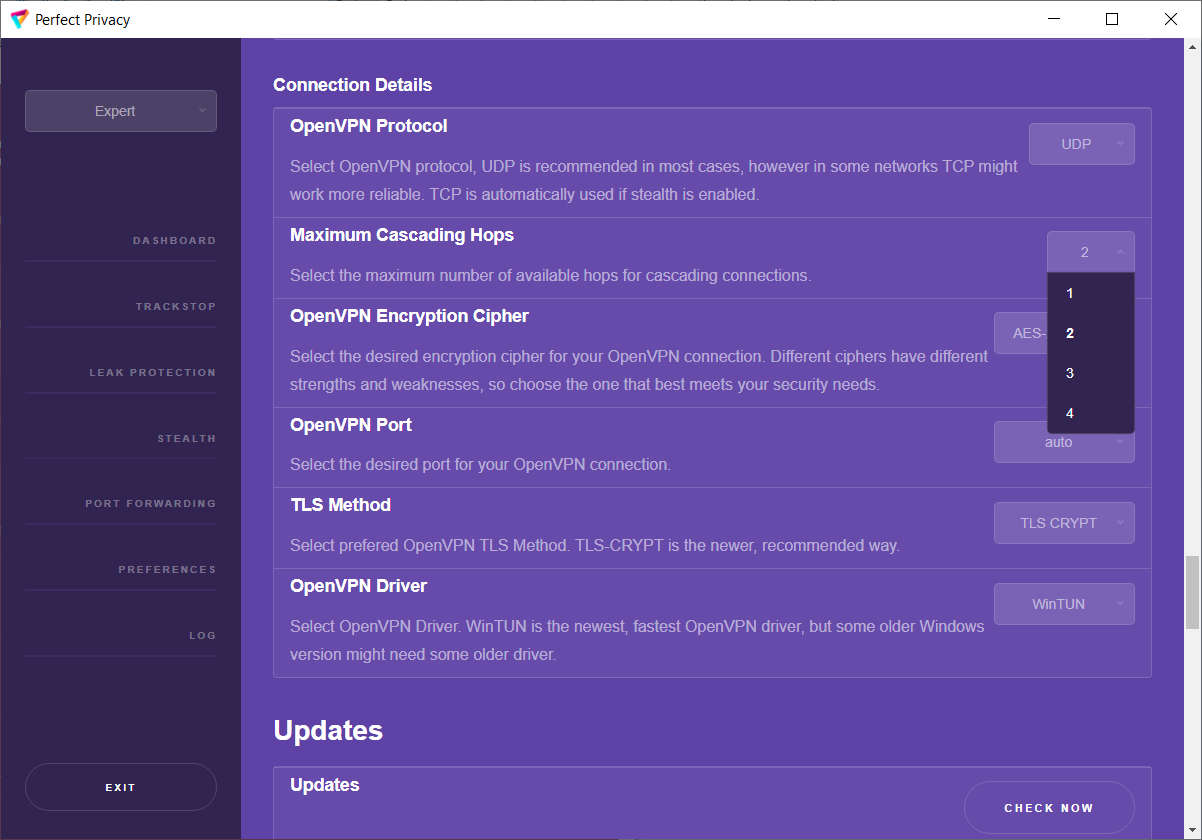Viewport: 1202px width, 840px height.
Task: Click the Check Now updates button
Action: pyautogui.click(x=1049, y=808)
